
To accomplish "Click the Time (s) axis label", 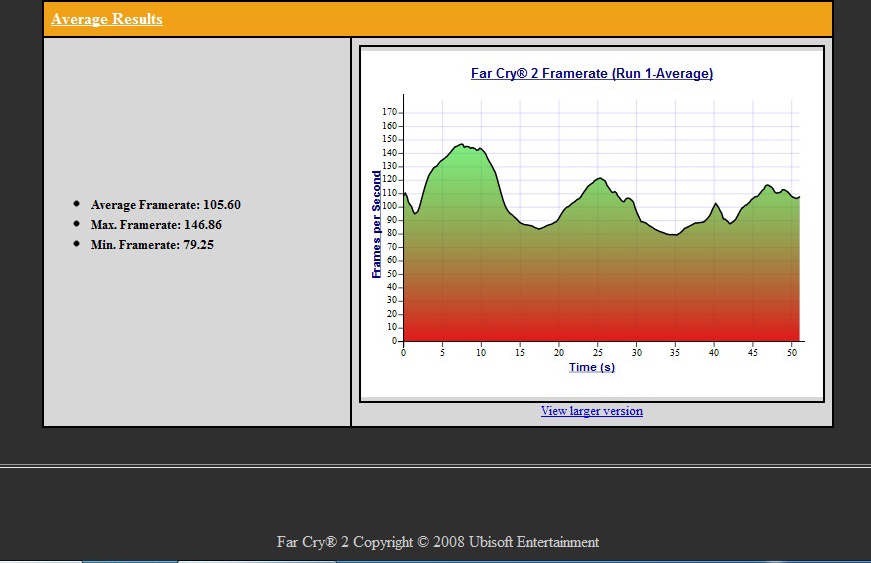I will [592, 367].
